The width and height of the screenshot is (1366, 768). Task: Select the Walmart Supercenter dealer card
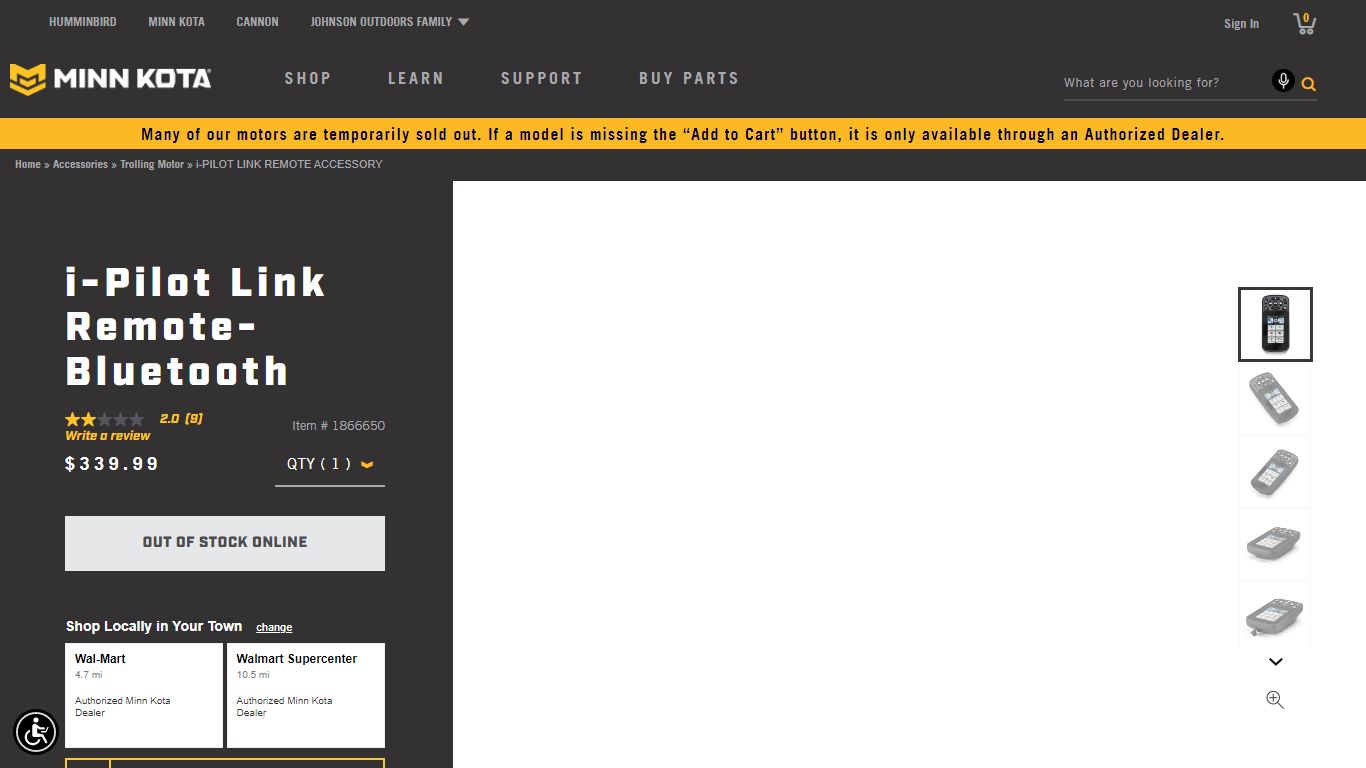coord(306,695)
